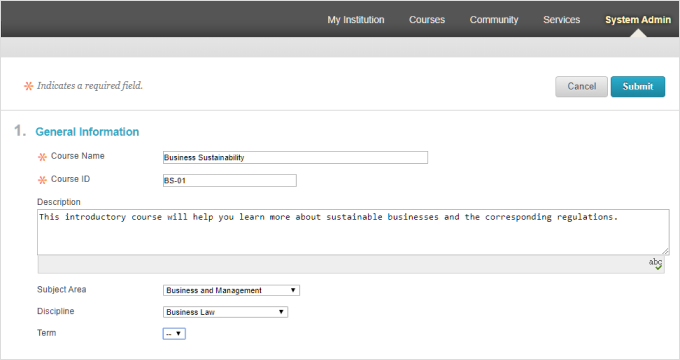
Task: Submit the course form
Action: (x=638, y=86)
